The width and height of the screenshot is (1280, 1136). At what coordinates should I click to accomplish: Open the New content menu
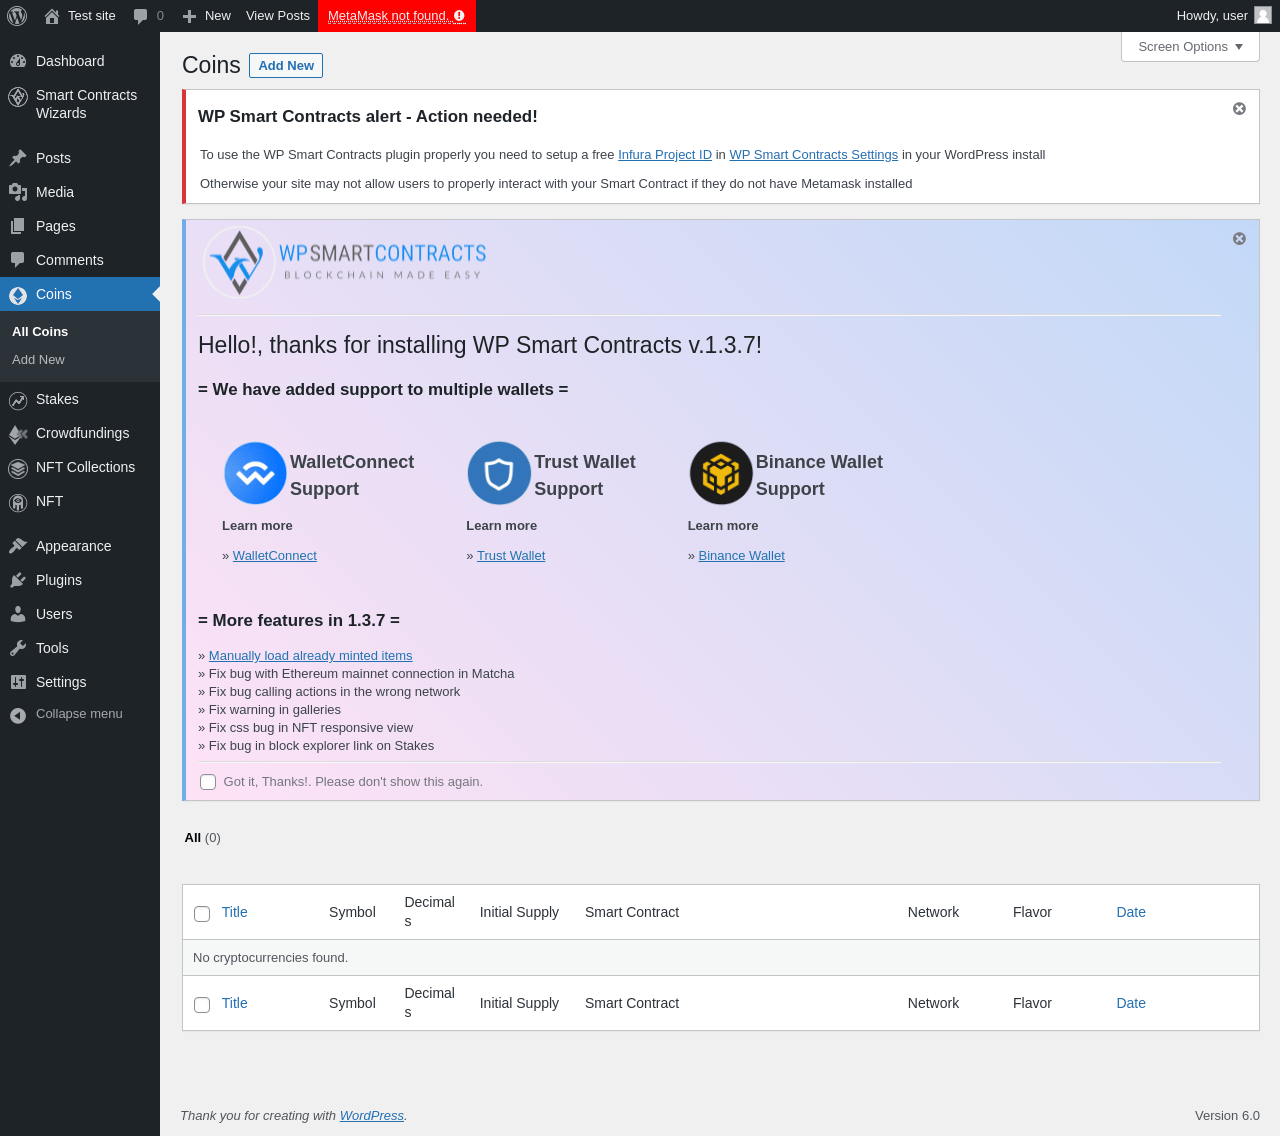207,16
